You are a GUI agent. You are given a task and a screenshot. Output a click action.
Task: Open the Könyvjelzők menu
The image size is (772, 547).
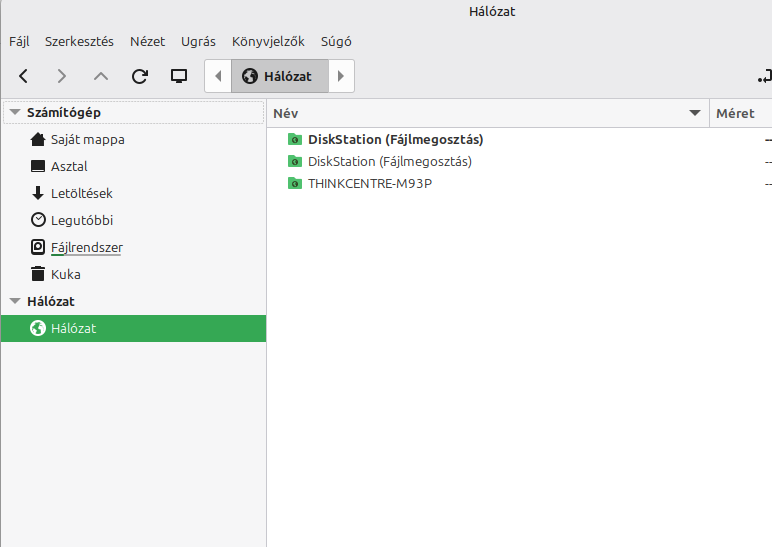268,41
